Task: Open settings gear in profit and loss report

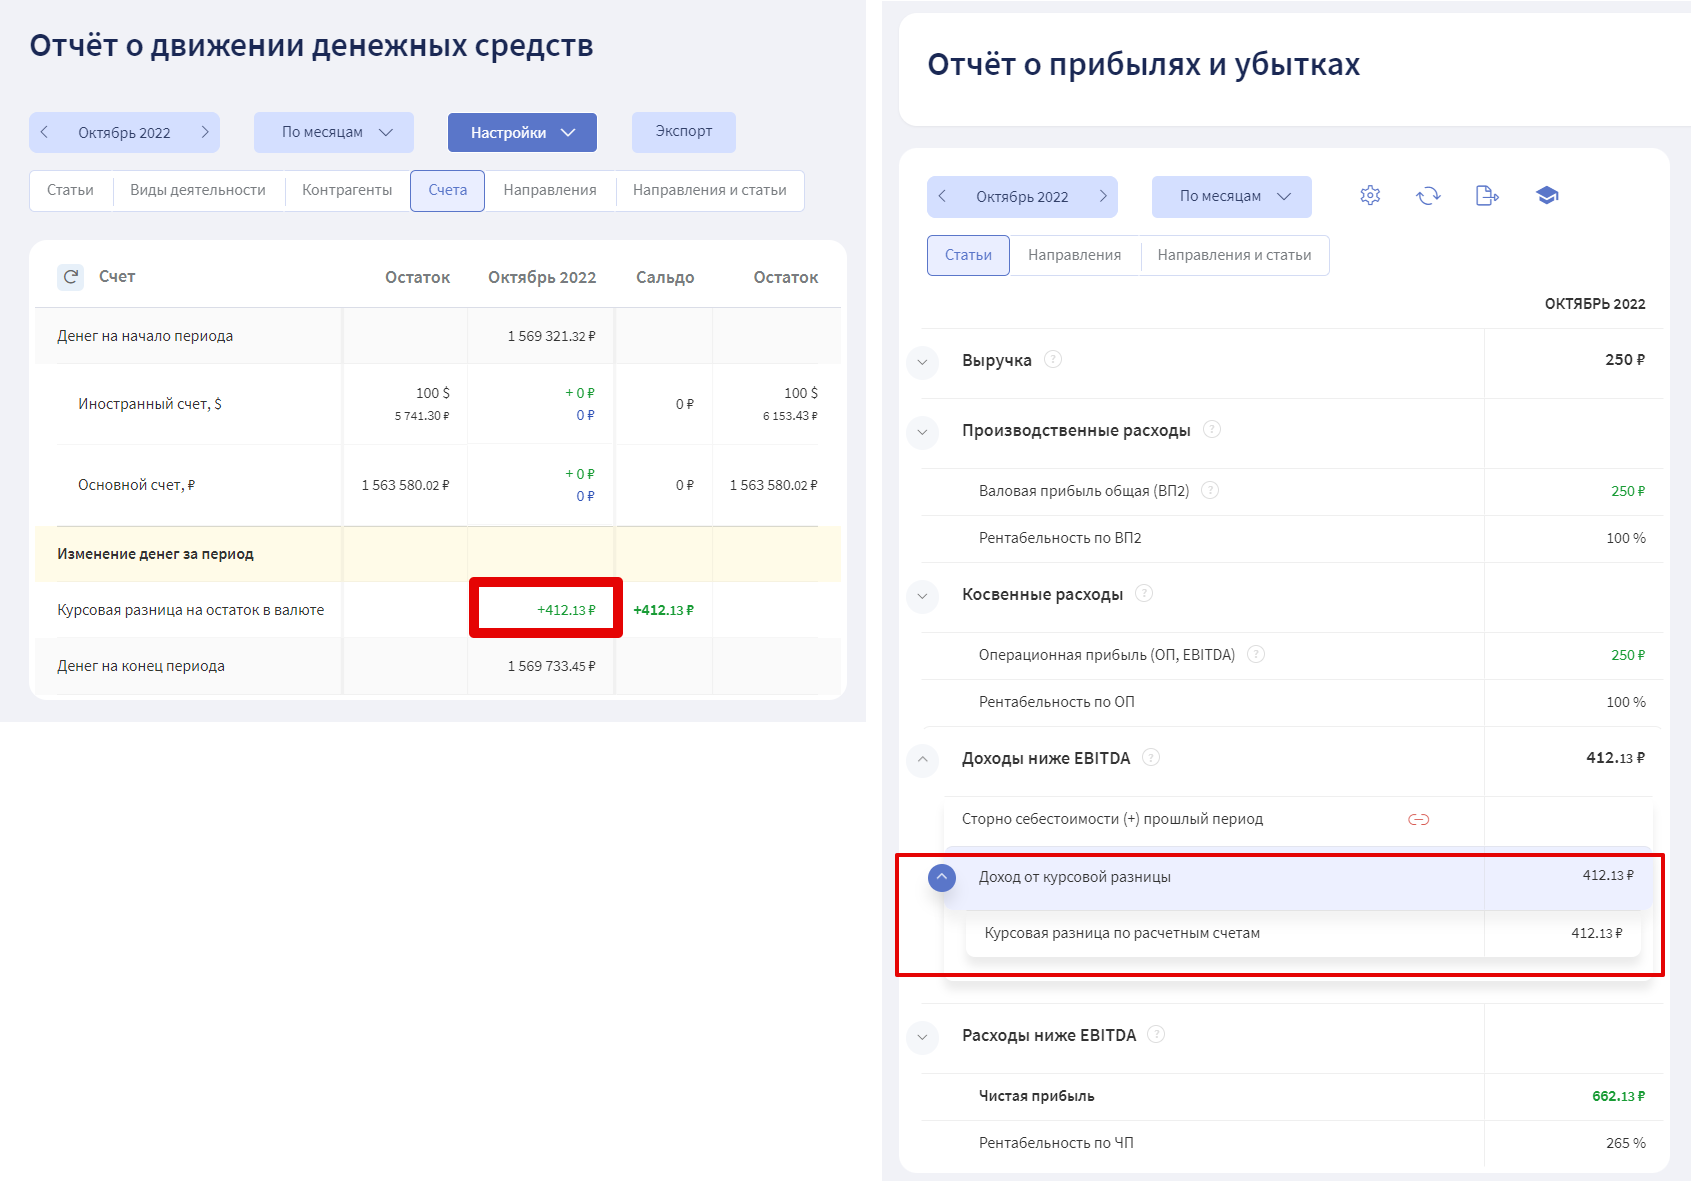Action: click(1370, 196)
